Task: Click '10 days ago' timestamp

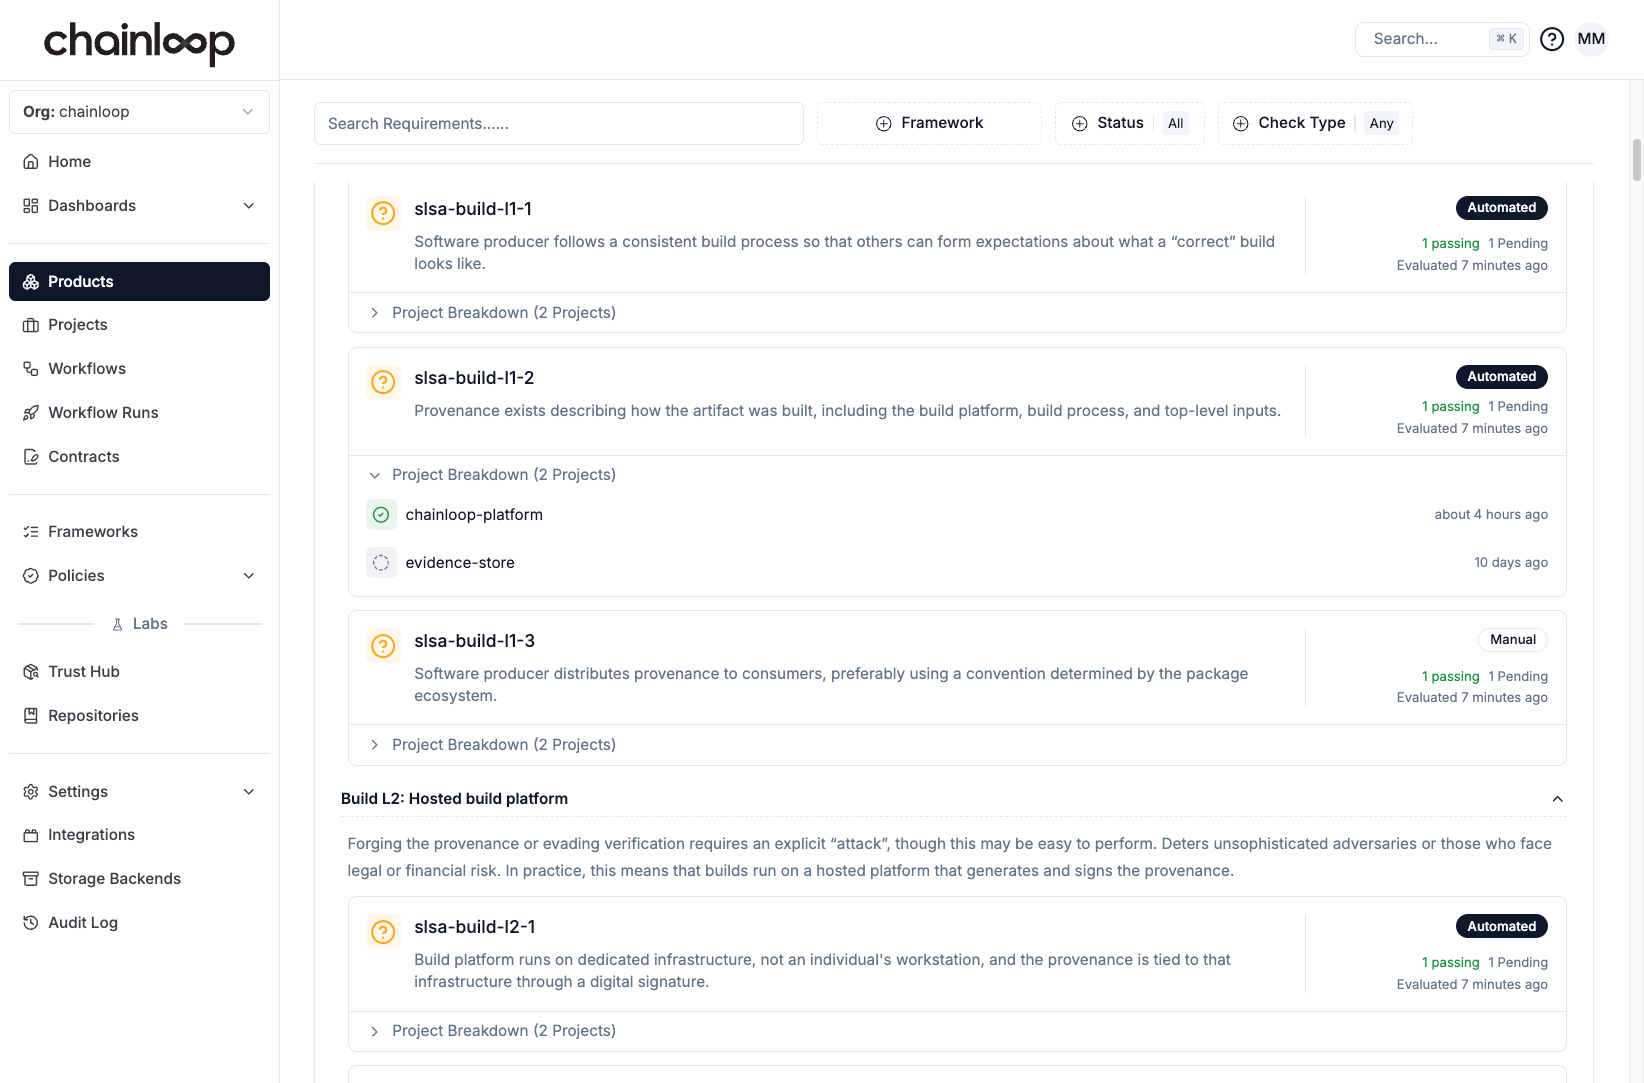Action: coord(1511,563)
